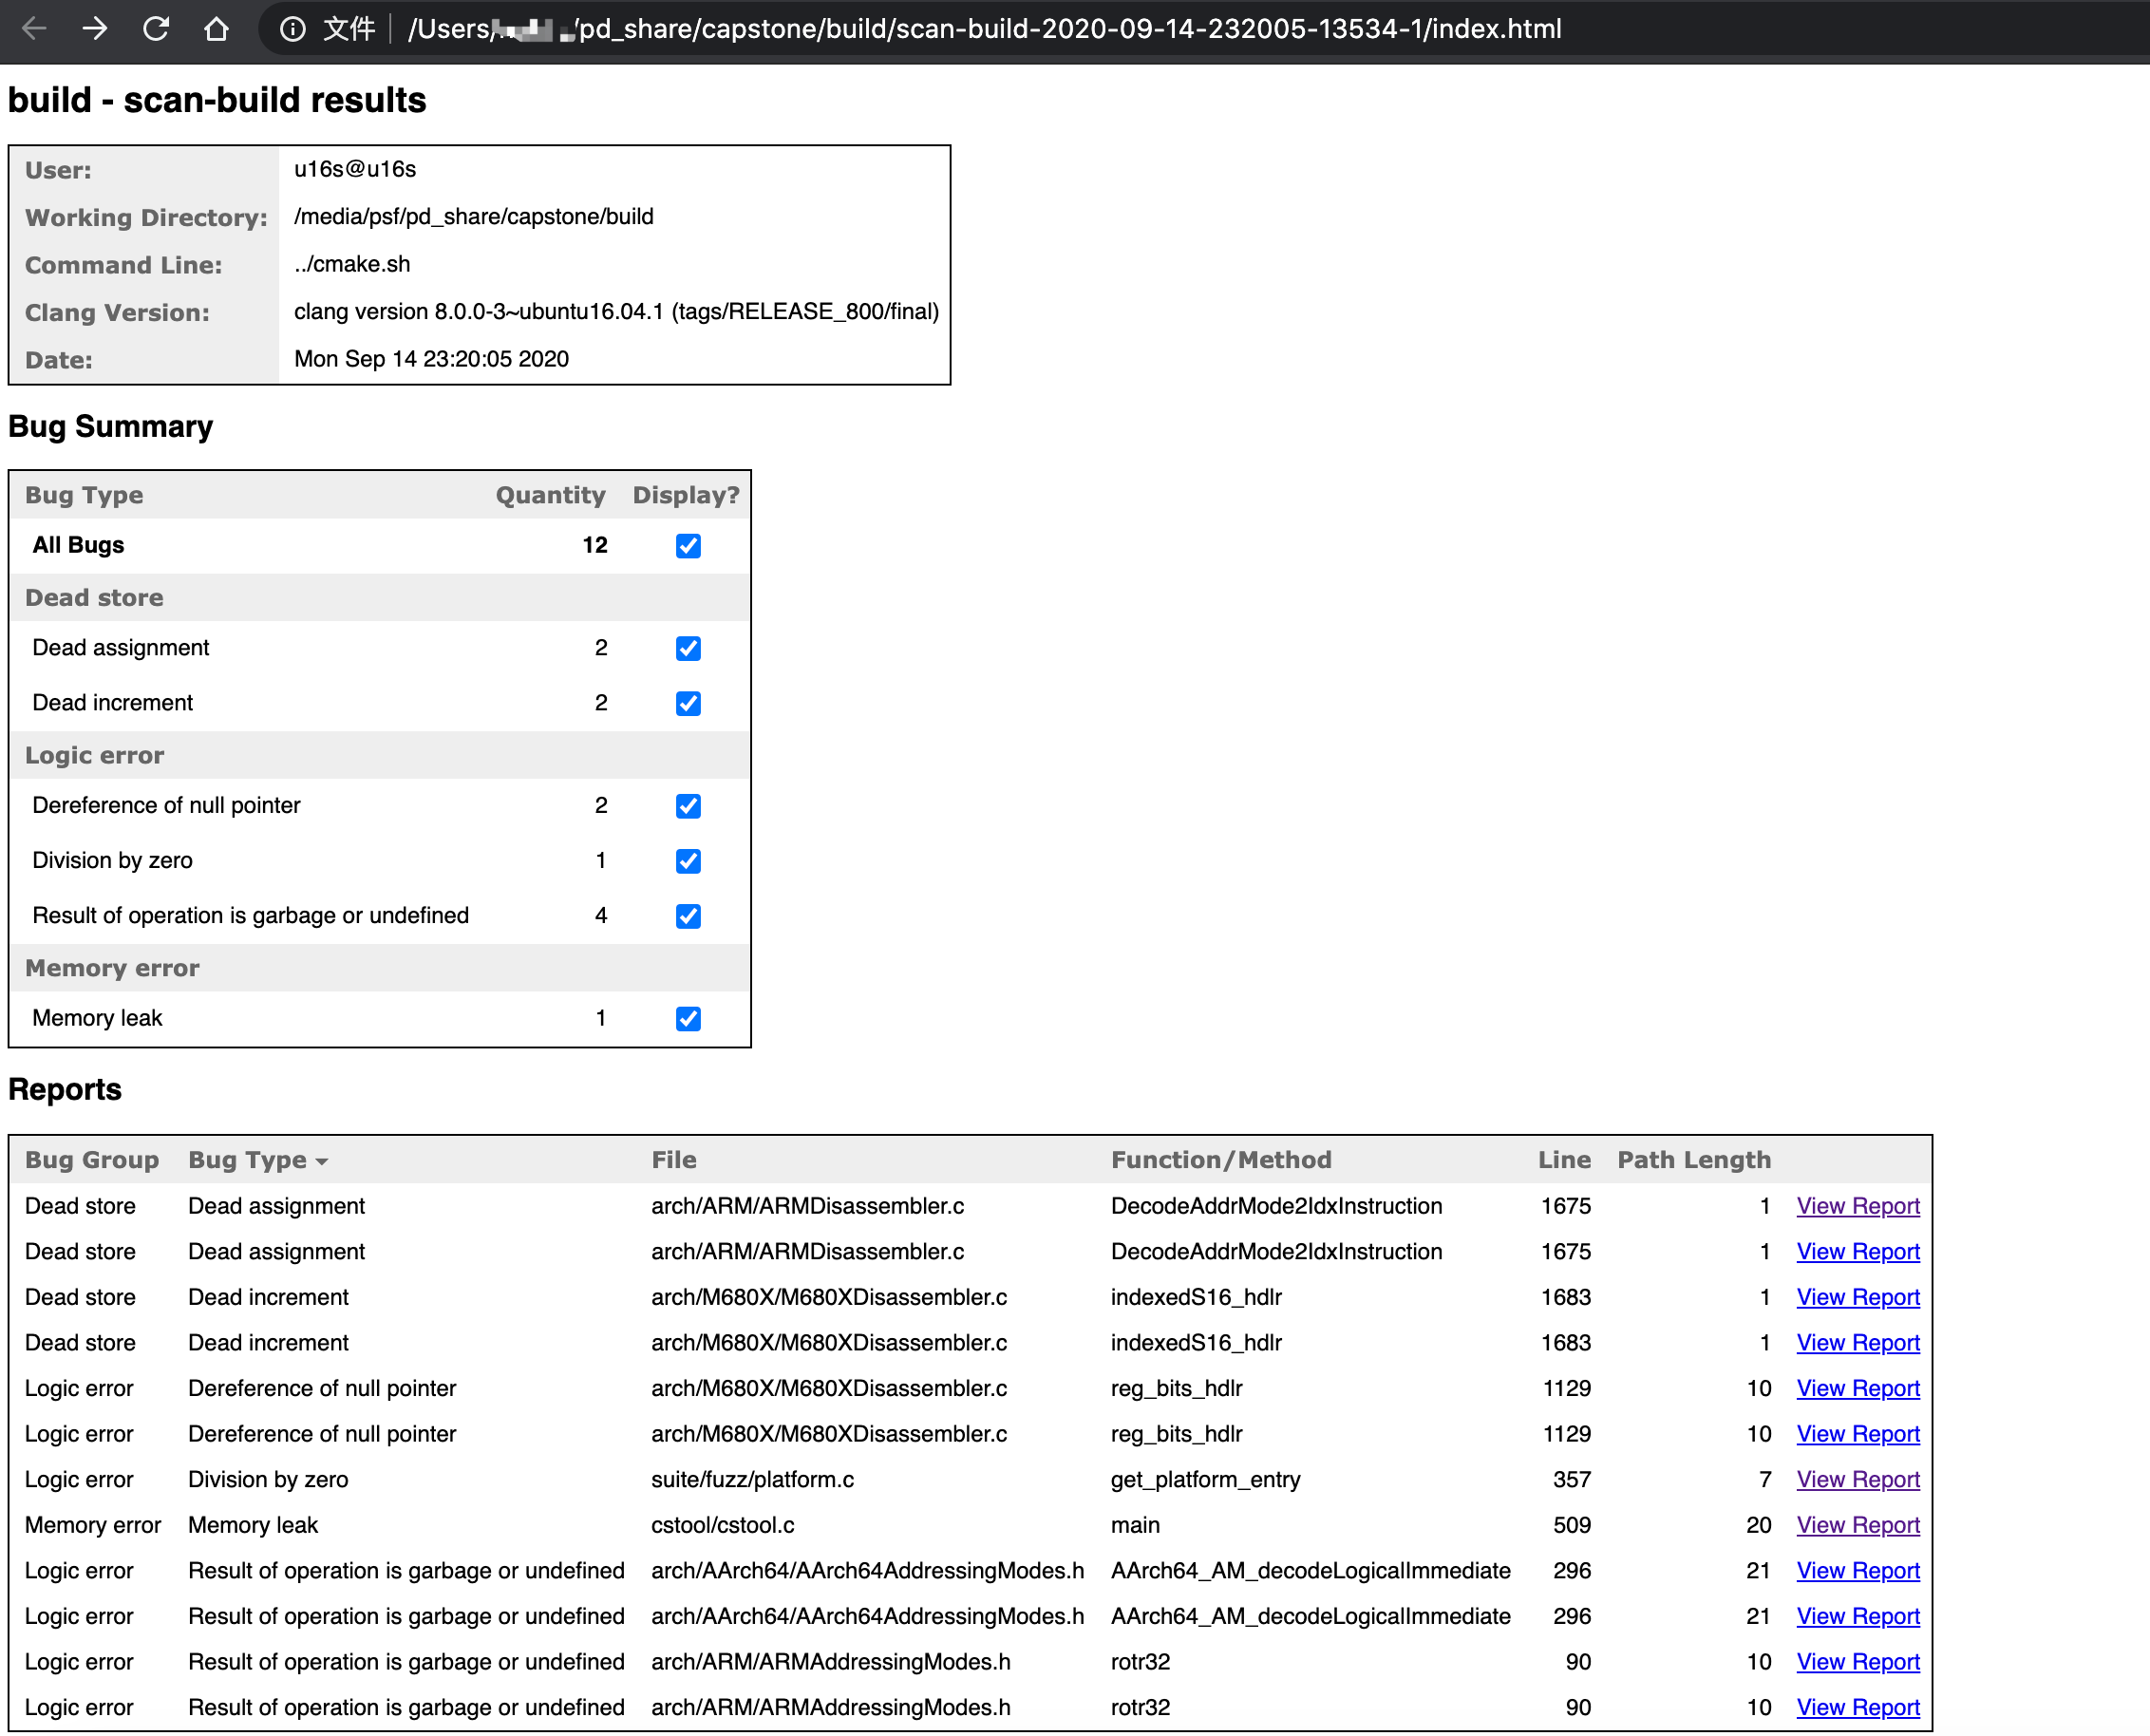Click the All Bugs quantity '12'
Screen dimensions: 2150x1736
(x=595, y=545)
